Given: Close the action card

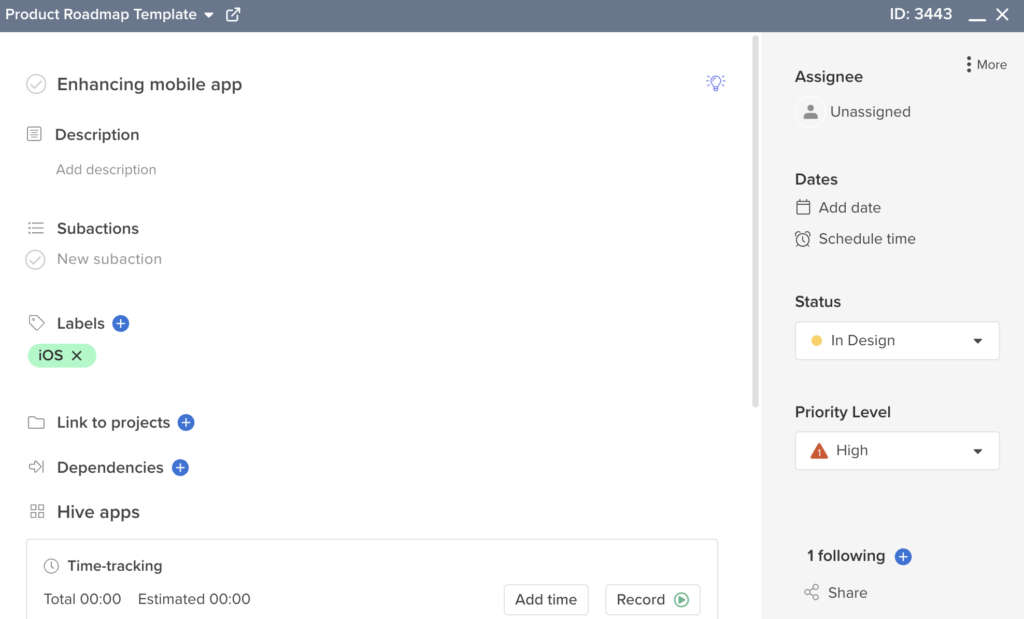Looking at the screenshot, I should [1002, 14].
